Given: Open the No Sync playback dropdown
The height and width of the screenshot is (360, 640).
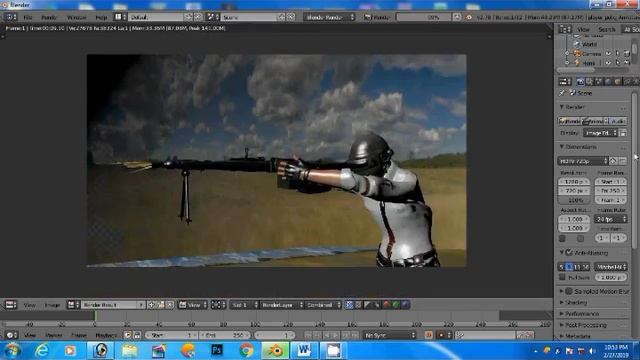Looking at the screenshot, I should 389,335.
